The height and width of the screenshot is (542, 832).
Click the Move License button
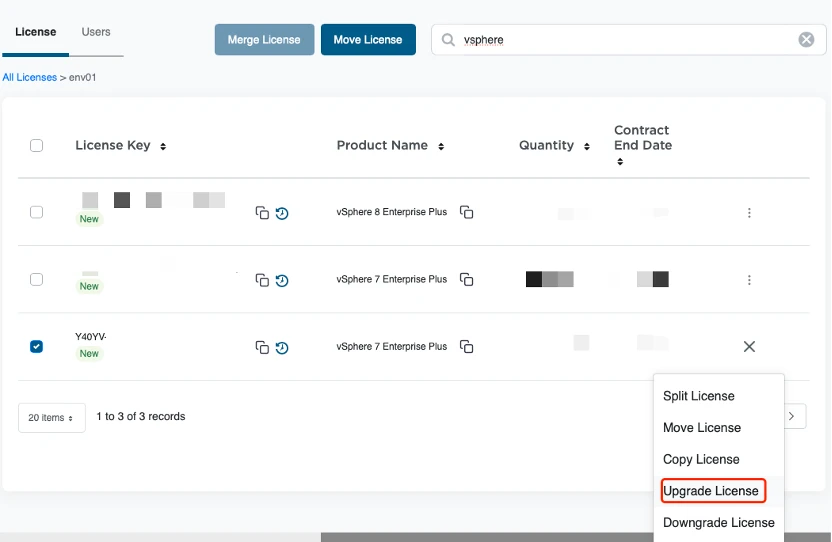click(x=368, y=40)
